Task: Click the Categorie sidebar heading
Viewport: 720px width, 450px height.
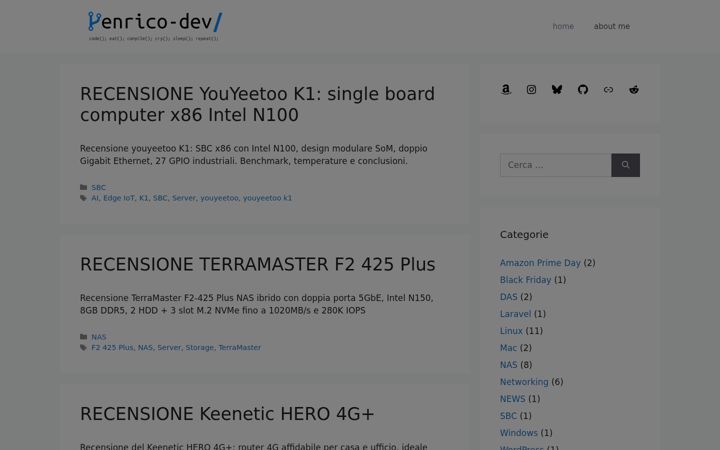Action: [x=524, y=235]
